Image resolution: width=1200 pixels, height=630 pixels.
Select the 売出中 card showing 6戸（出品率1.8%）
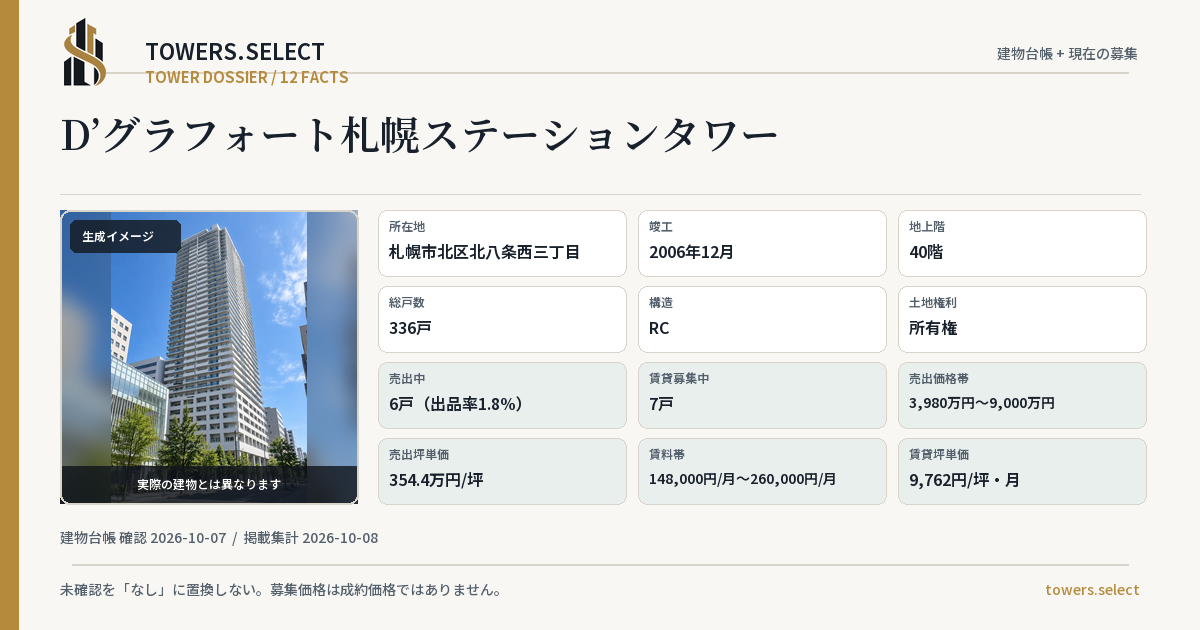tap(502, 395)
